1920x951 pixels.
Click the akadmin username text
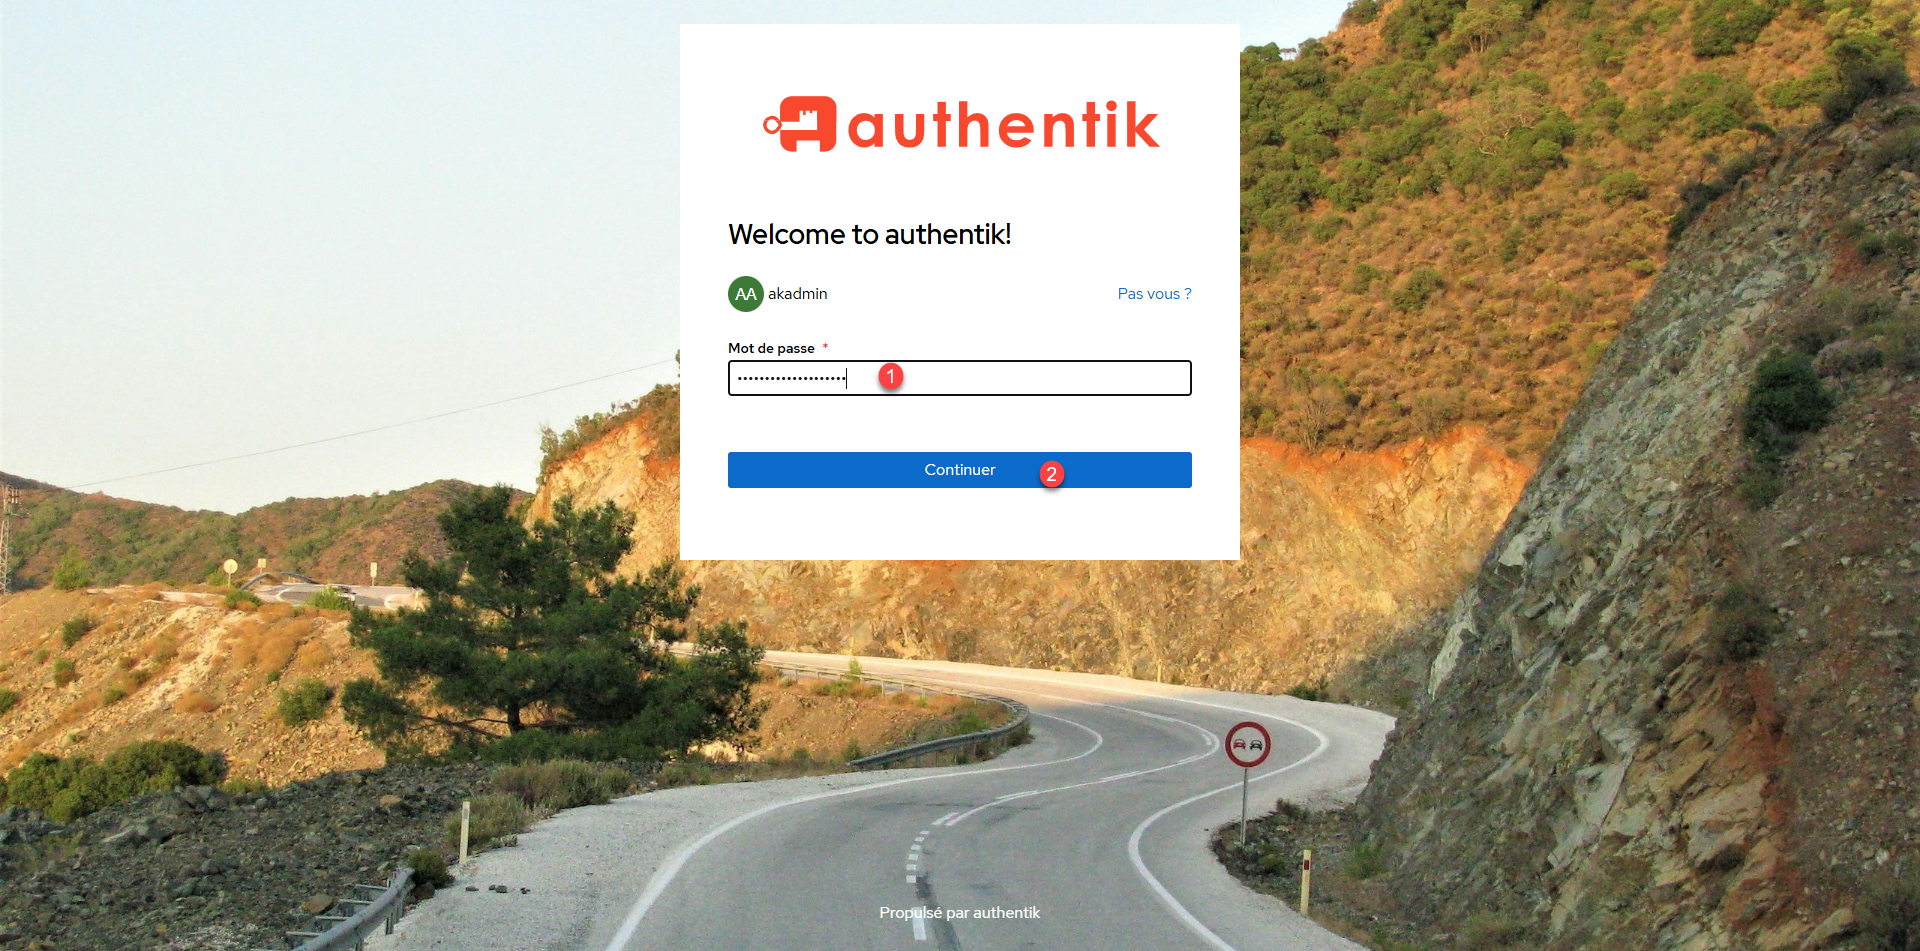coord(798,294)
